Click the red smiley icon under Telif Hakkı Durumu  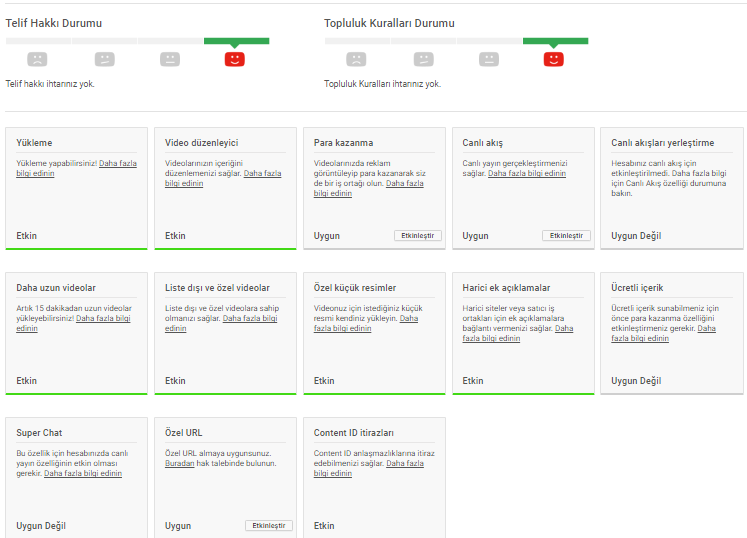coord(234,59)
